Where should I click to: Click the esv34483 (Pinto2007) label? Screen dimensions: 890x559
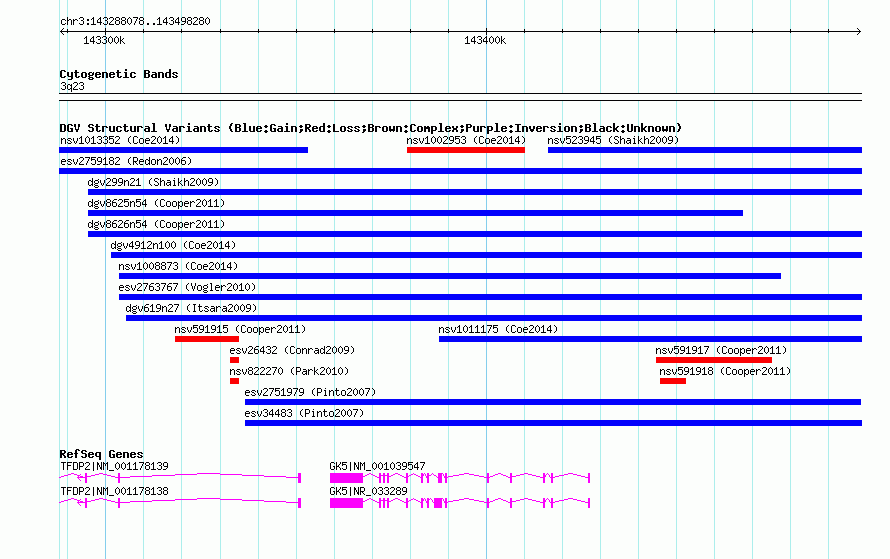click(x=304, y=413)
